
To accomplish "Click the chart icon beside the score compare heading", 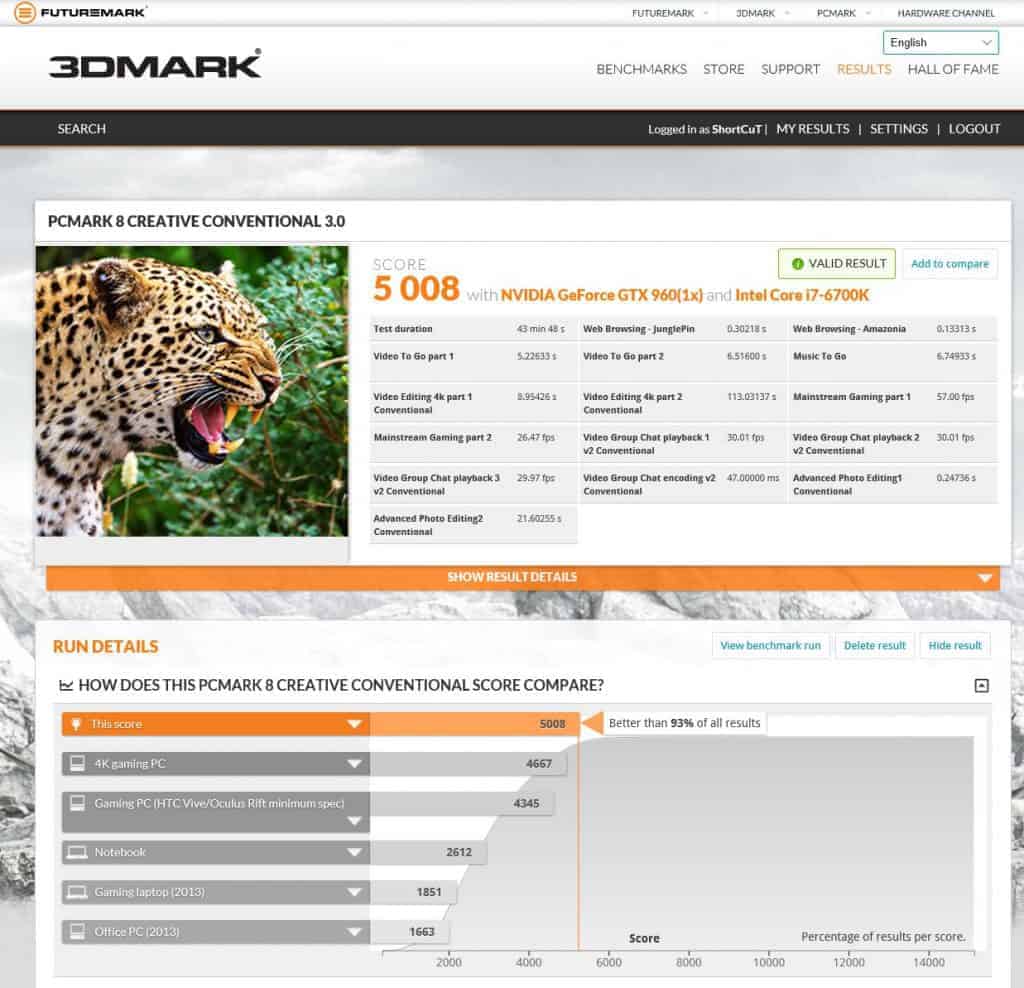I will pos(62,685).
